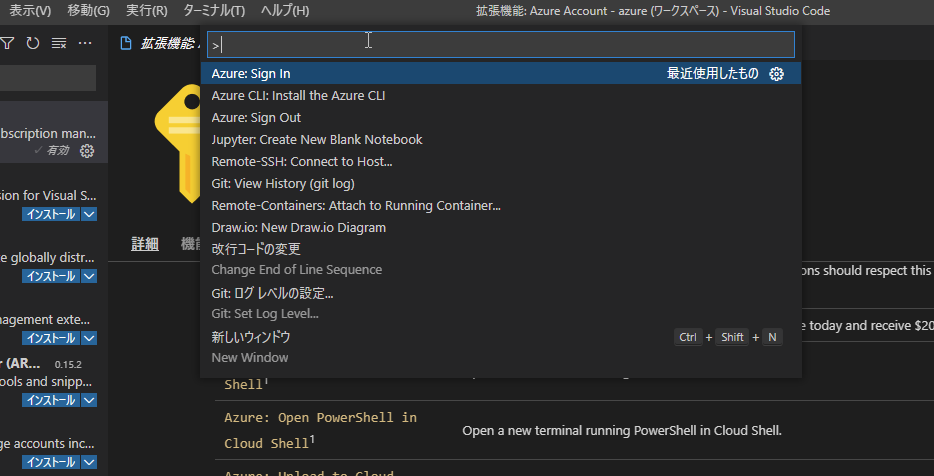This screenshot has height=476, width=934.
Task: Select the Git: ログ レベルの設定... command
Action: point(500,303)
